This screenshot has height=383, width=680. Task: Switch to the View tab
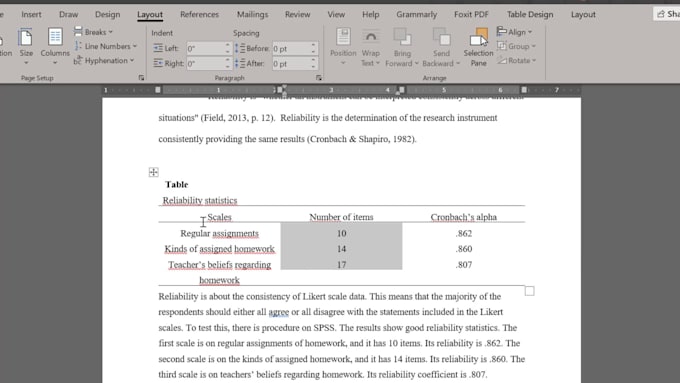pyautogui.click(x=336, y=14)
